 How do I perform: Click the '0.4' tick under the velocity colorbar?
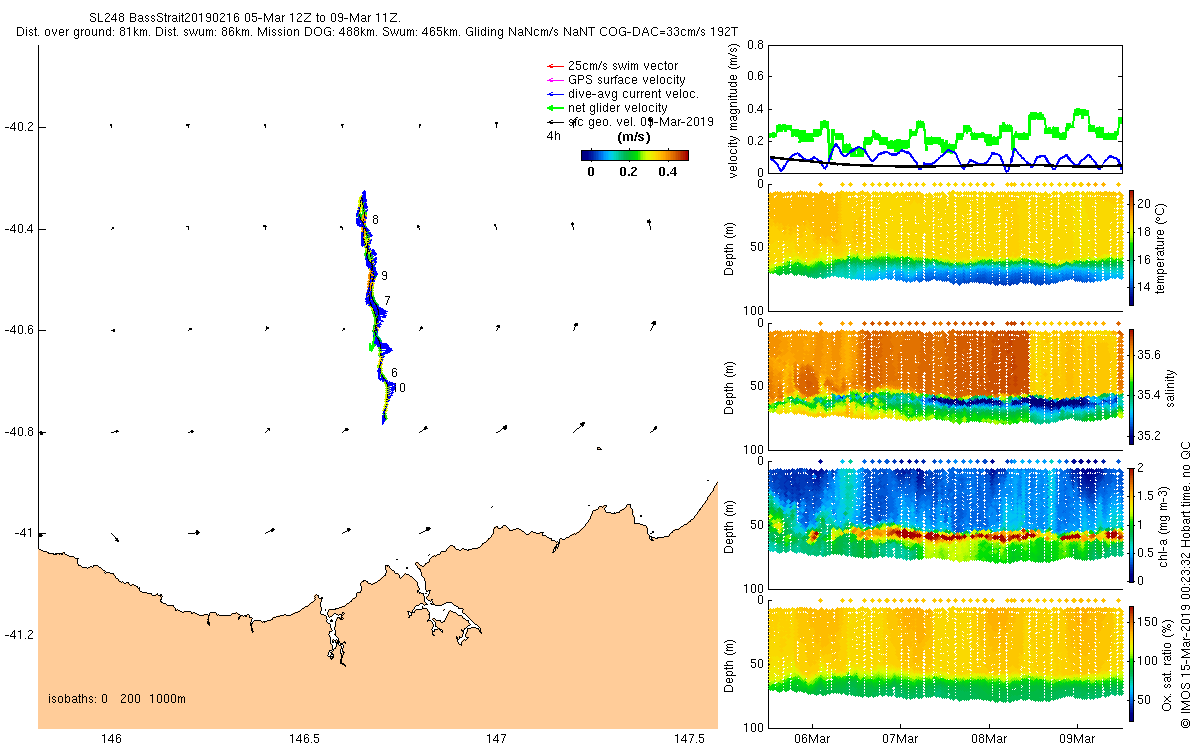pos(667,171)
